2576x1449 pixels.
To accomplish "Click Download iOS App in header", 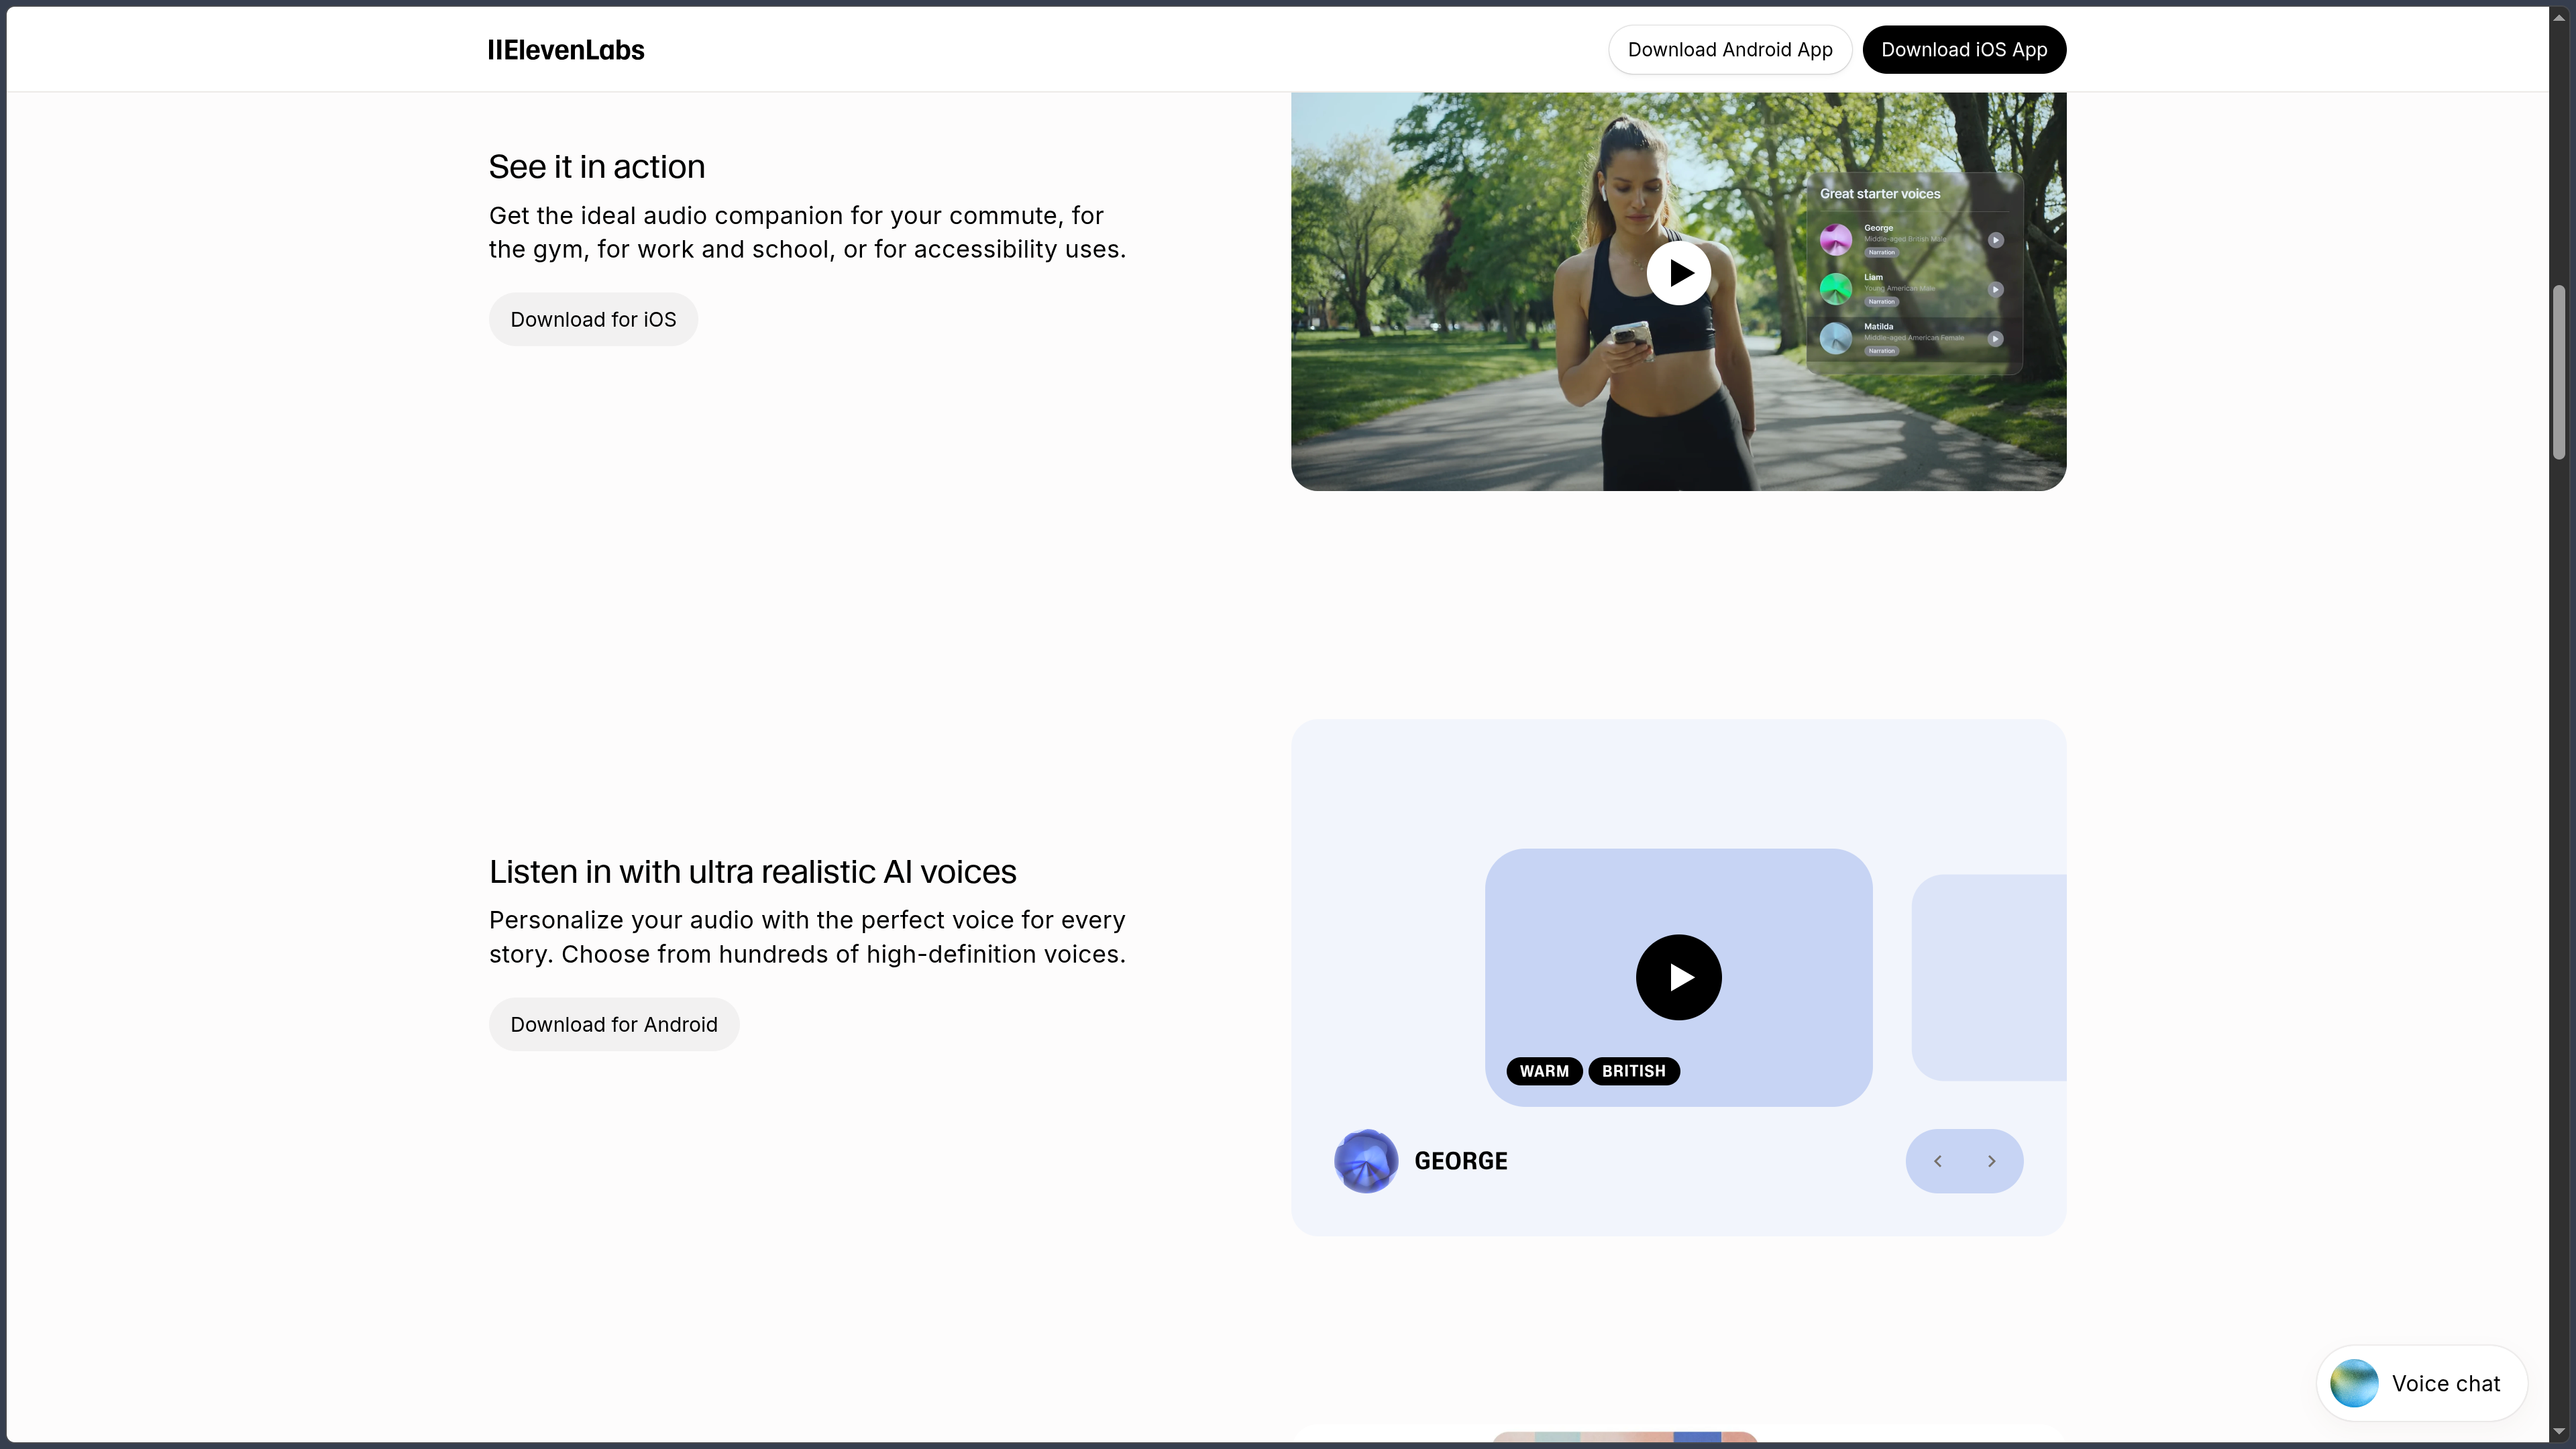I will tap(1964, 50).
